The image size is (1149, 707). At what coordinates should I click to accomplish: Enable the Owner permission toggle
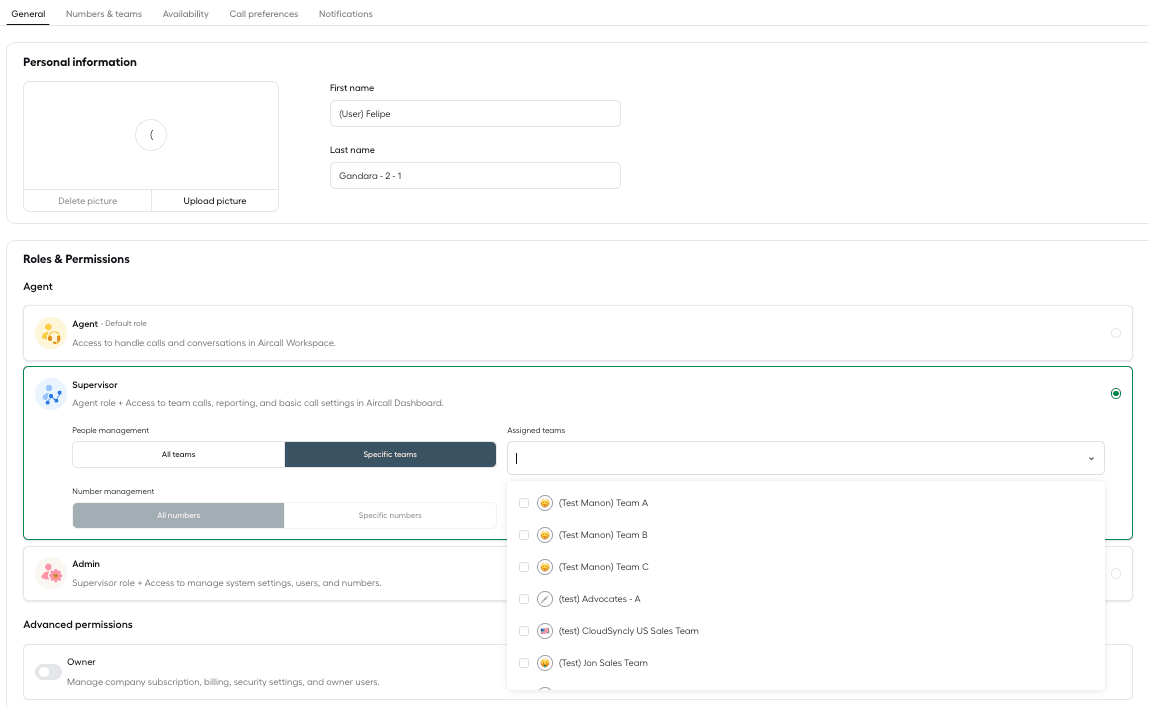tap(48, 672)
